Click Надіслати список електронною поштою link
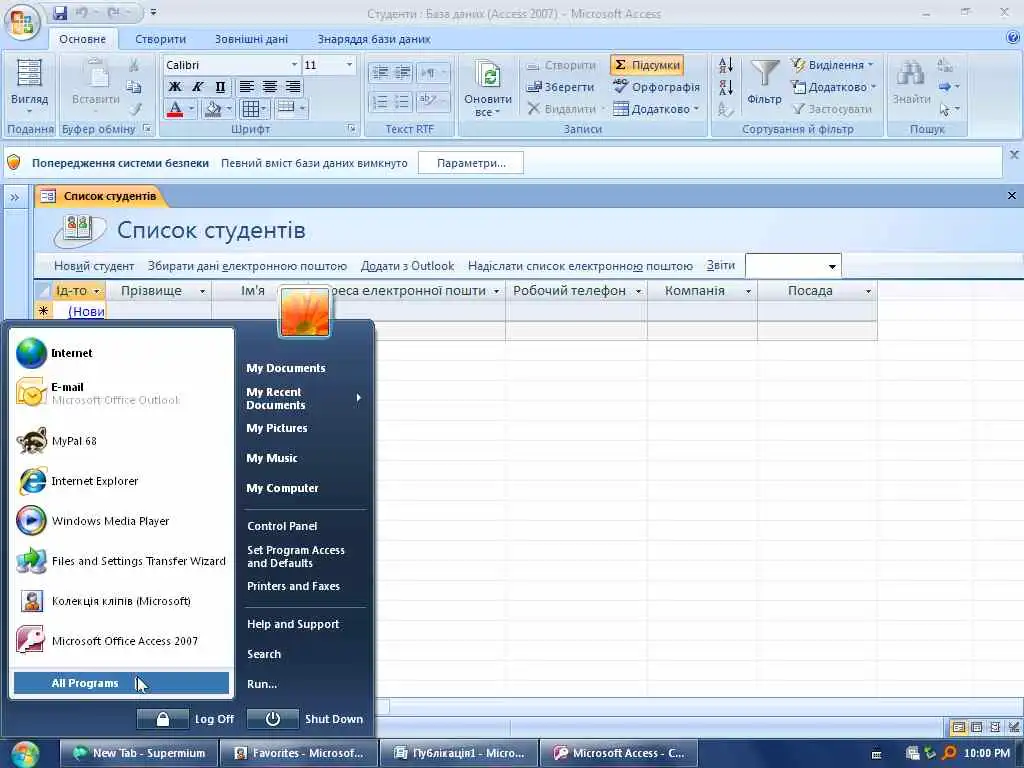Image resolution: width=1024 pixels, height=768 pixels. [580, 266]
